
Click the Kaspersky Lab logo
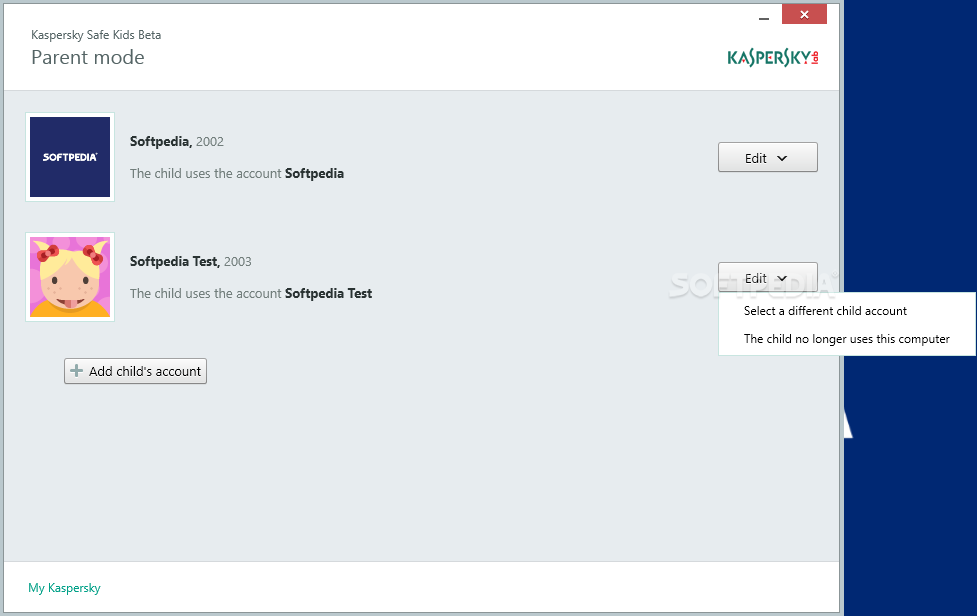[773, 58]
